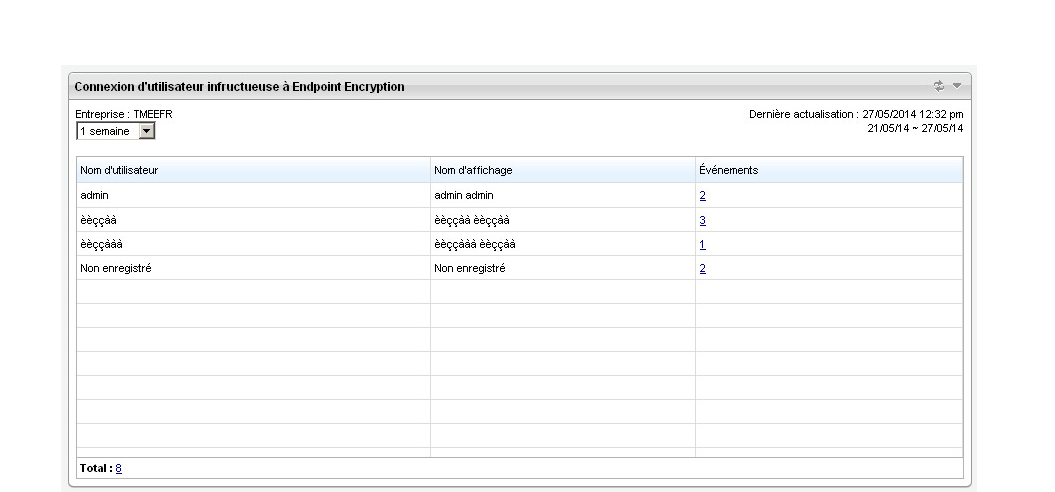Sort by the "Nom d'utilisateur" column header
The height and width of the screenshot is (492, 1055).
(x=119, y=170)
